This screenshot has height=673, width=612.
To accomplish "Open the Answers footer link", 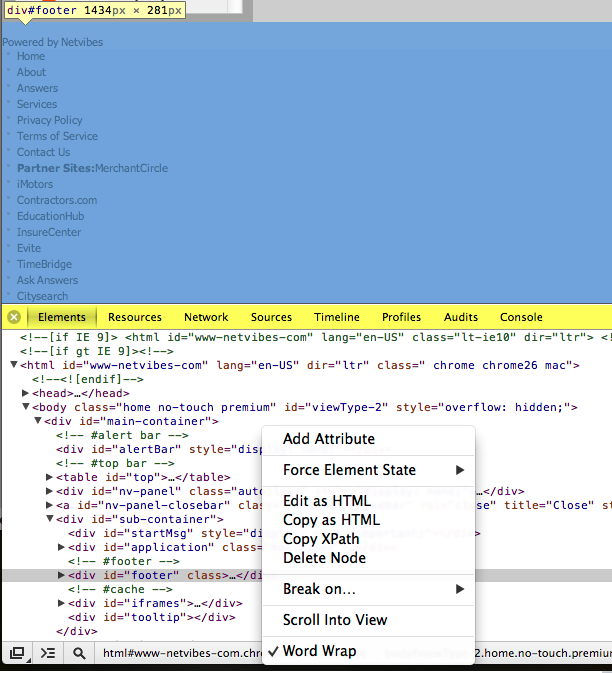I will tap(37, 88).
